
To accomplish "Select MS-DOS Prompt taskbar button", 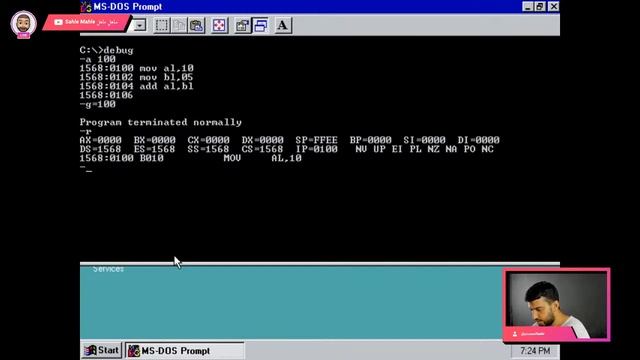I will click(x=184, y=351).
